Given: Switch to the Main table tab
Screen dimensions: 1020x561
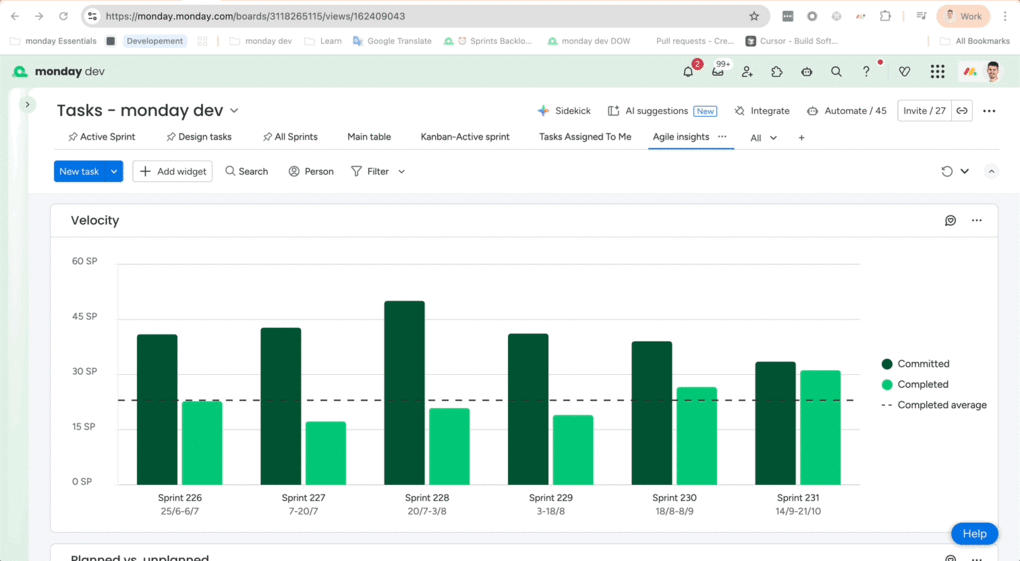Looking at the screenshot, I should [369, 137].
